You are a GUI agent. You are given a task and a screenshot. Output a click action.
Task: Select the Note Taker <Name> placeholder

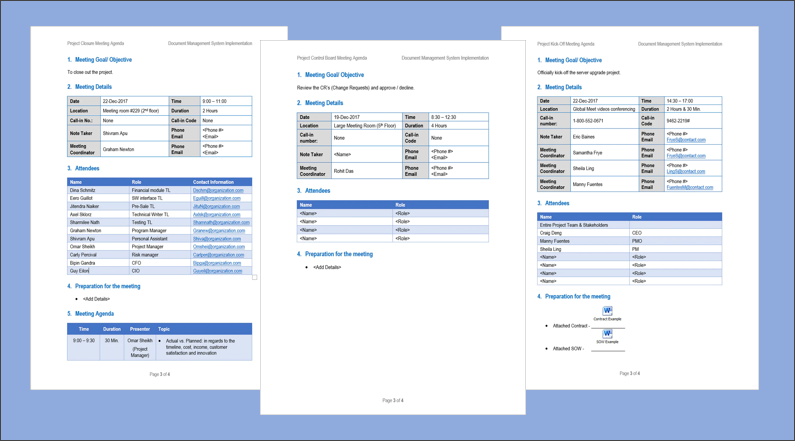point(343,155)
